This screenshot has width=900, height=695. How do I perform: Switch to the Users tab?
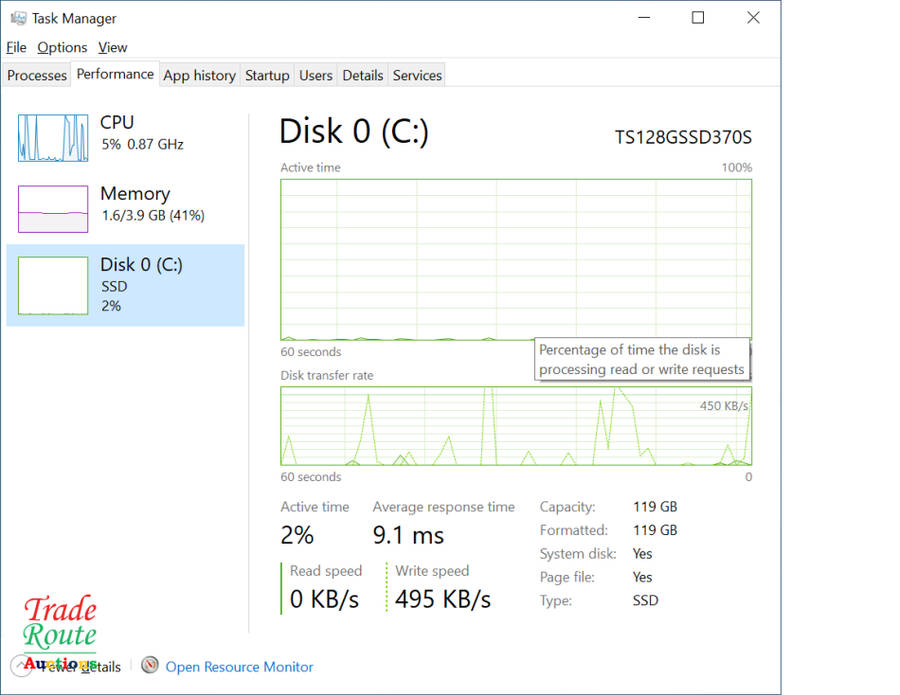(x=316, y=75)
